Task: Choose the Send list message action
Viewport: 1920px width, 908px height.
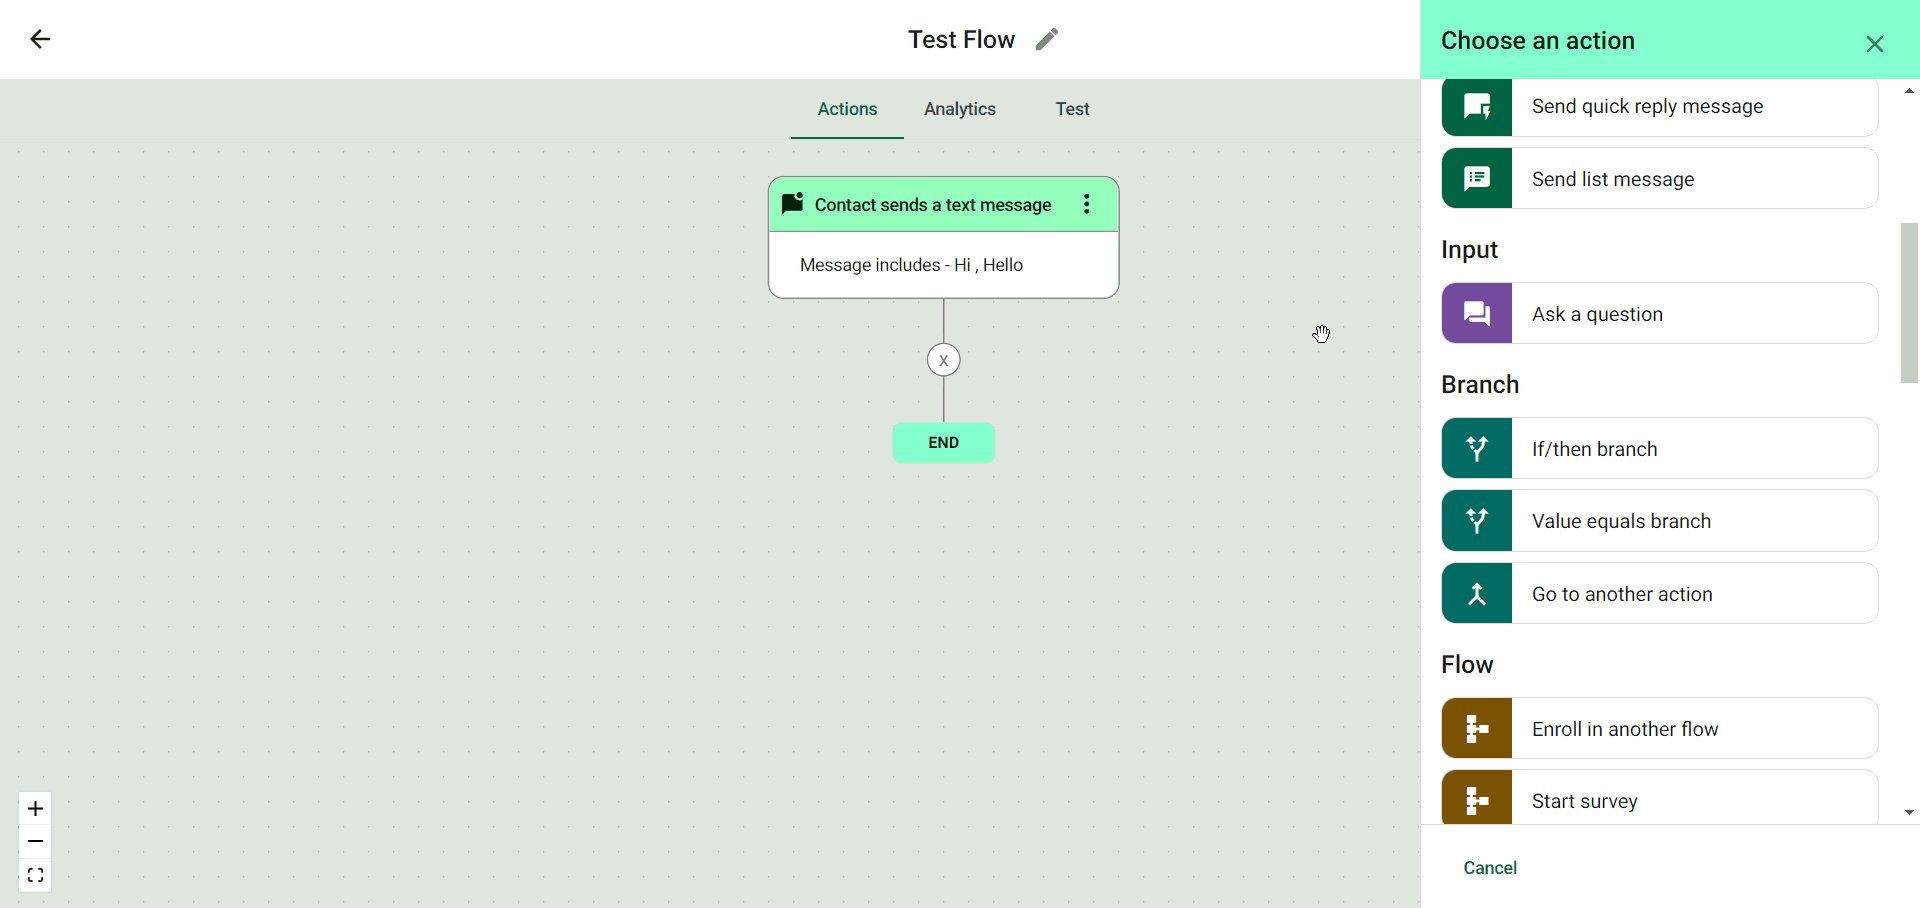Action: (1660, 179)
